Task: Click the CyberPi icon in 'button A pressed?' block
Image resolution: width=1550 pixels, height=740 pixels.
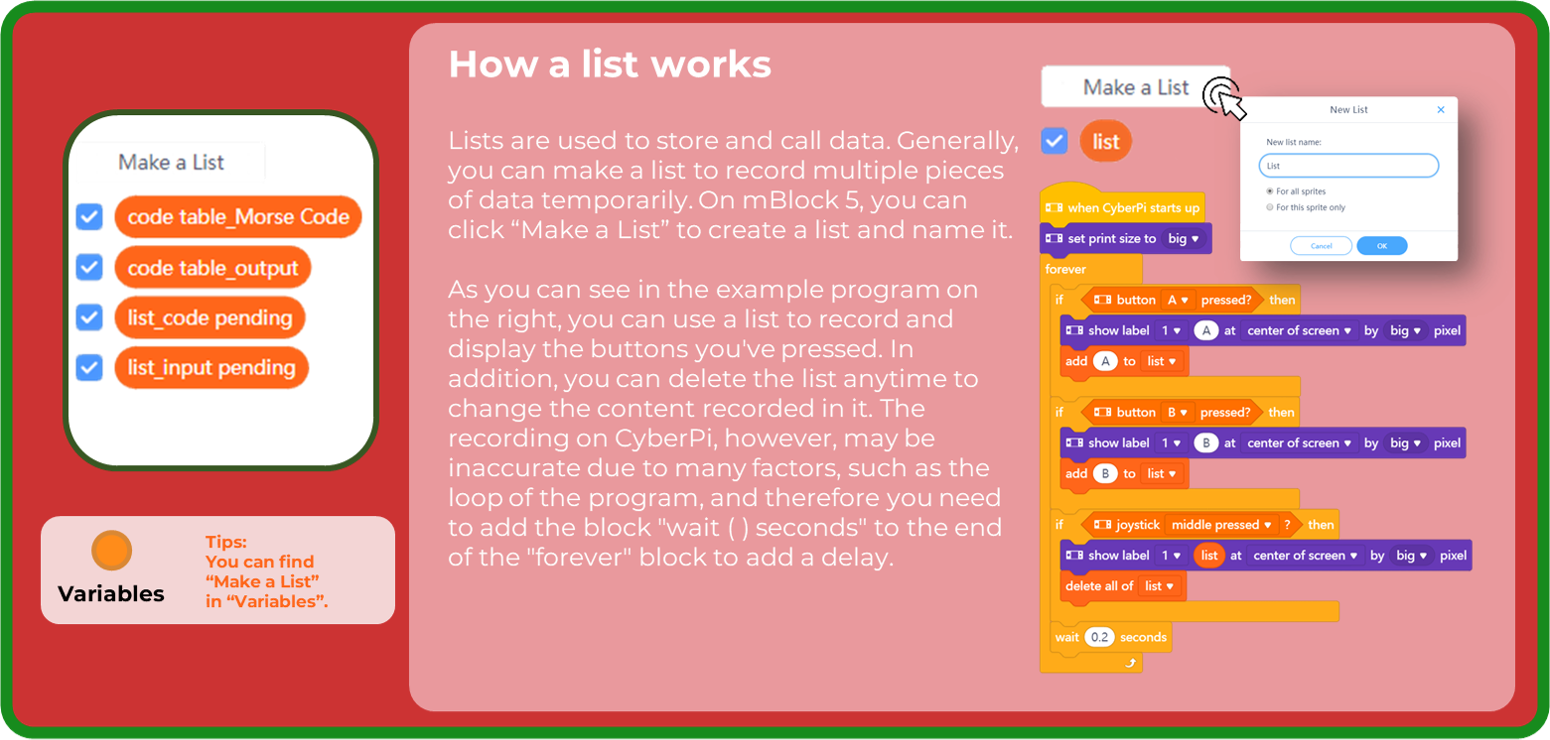Action: [x=1101, y=300]
